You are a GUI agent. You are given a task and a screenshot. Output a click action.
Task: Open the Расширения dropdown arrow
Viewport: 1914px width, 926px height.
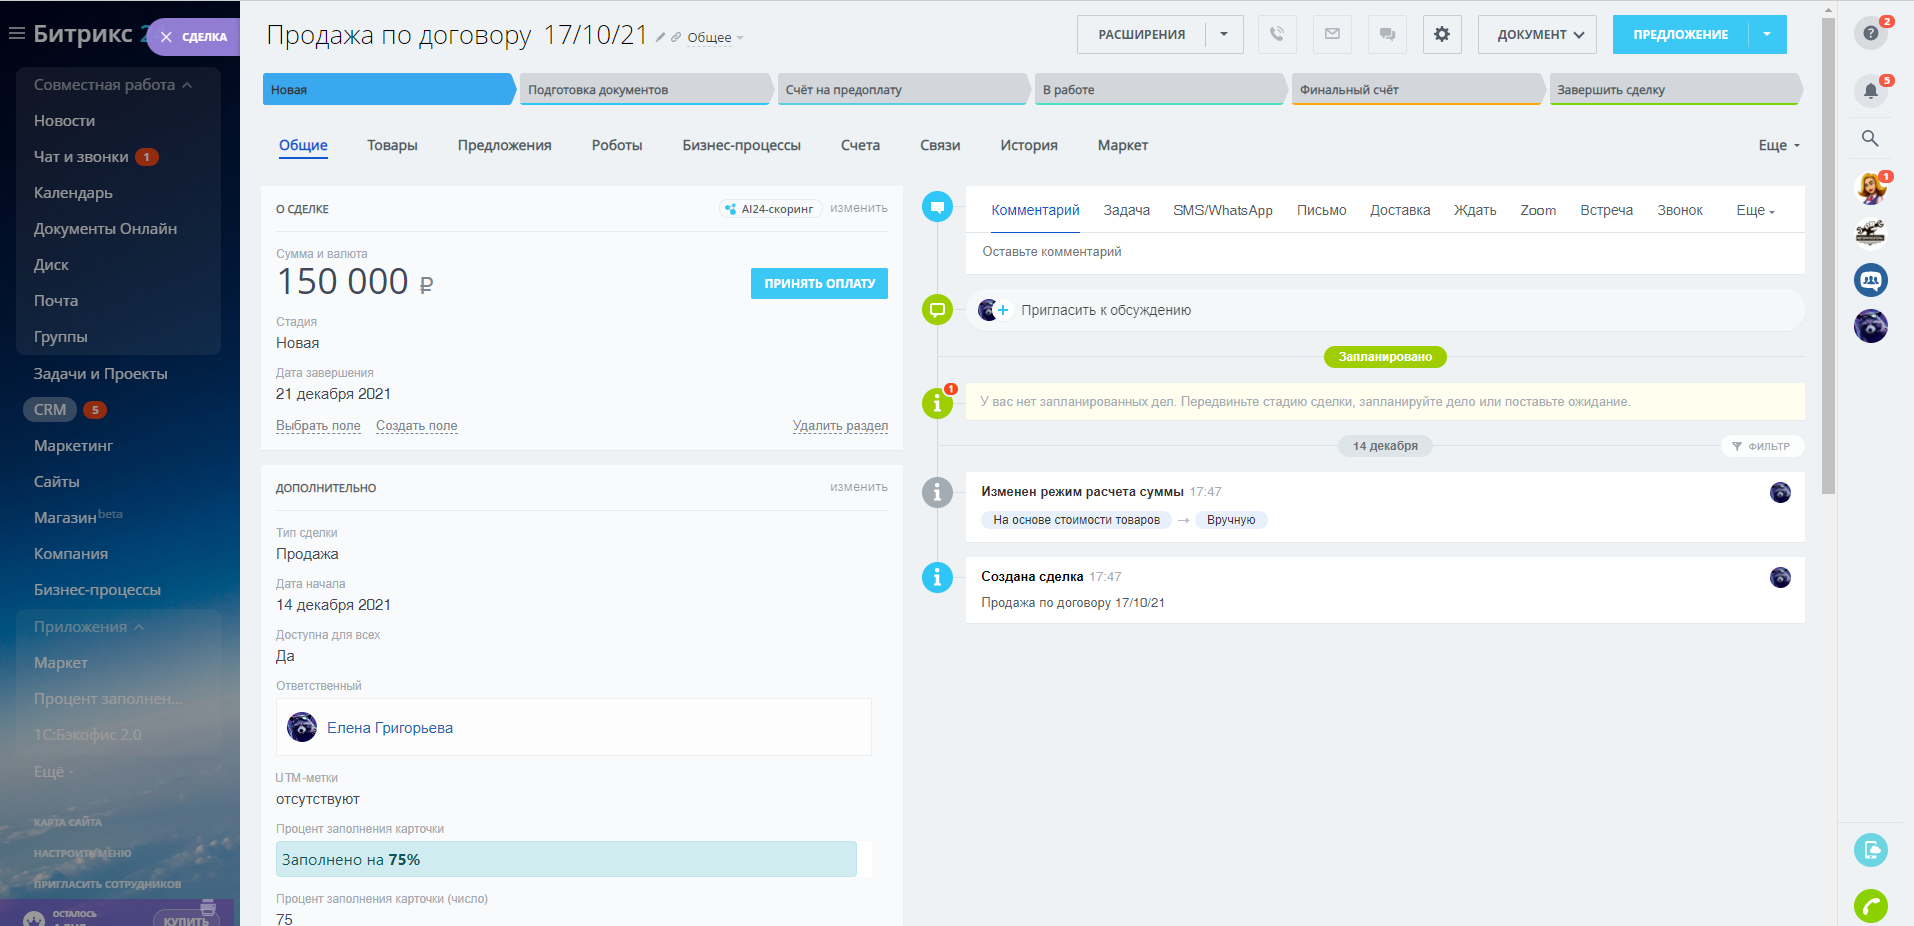coord(1224,34)
